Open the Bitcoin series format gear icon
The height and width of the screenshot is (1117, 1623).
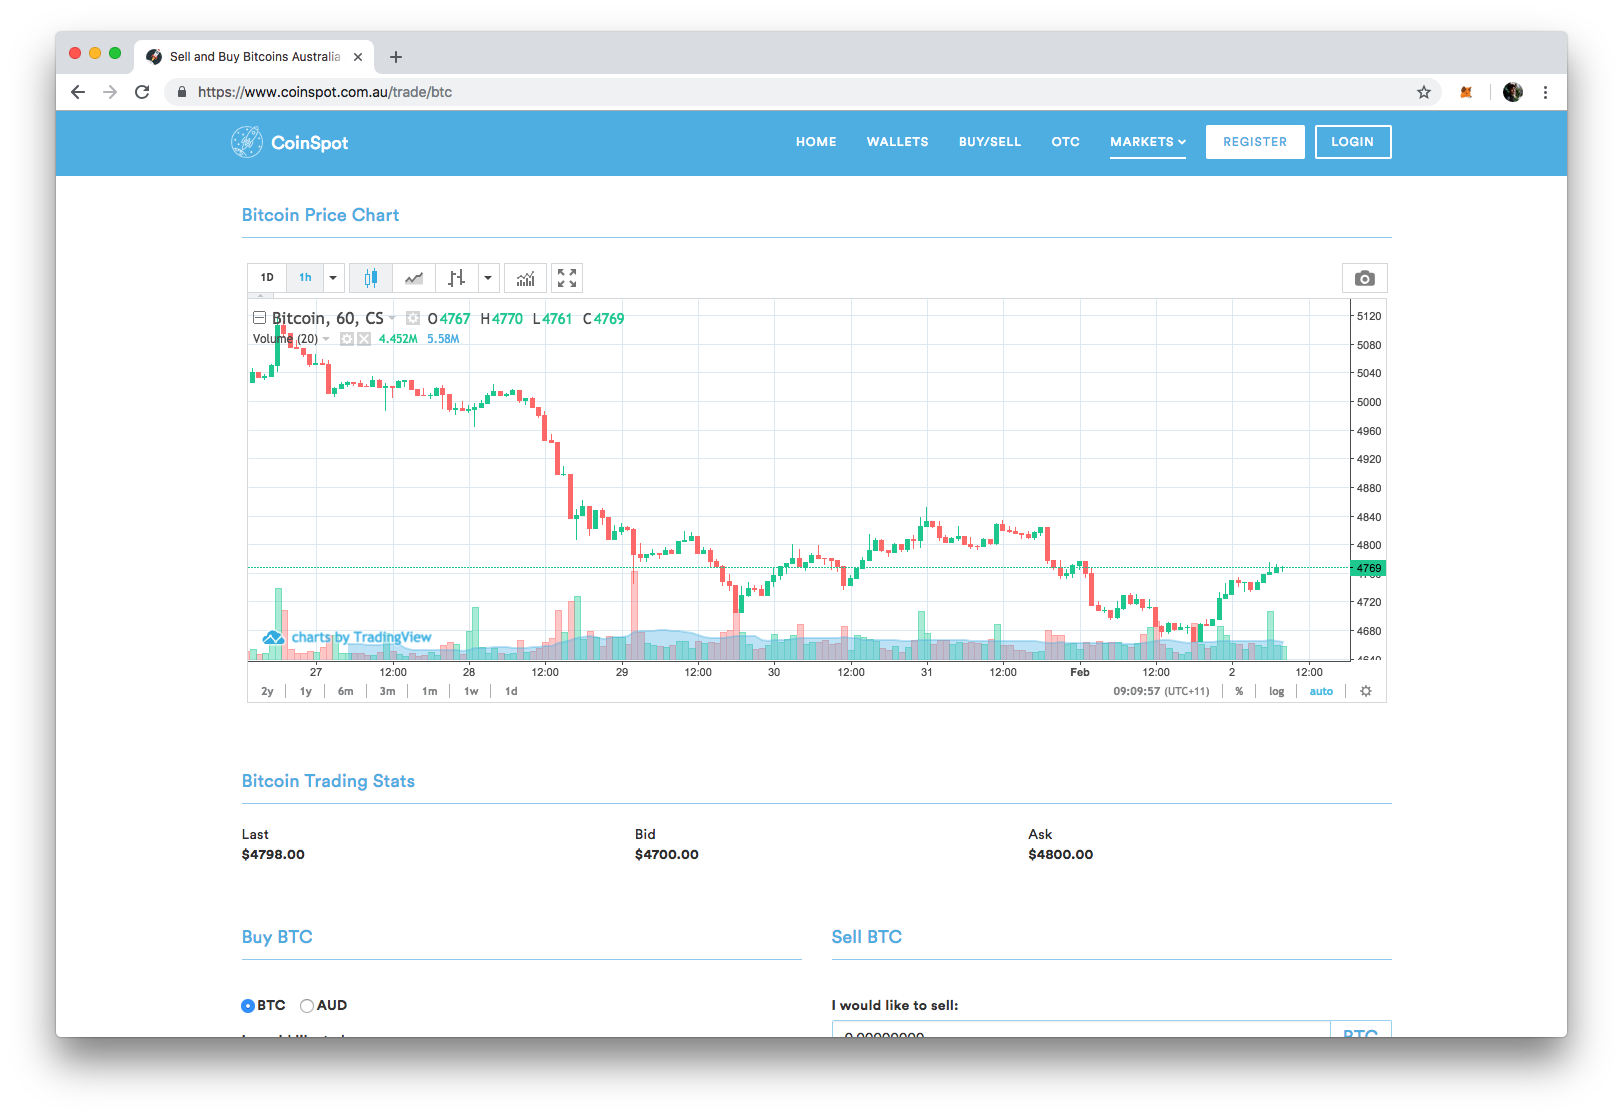(x=413, y=318)
